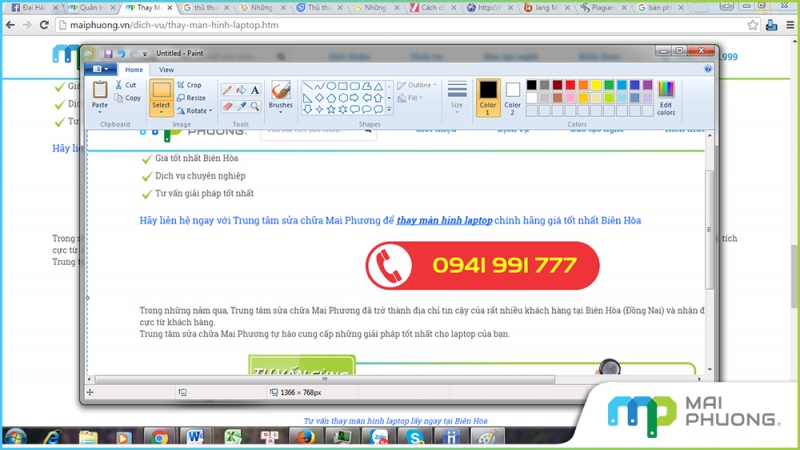
Task: Pick the five-point star shape
Action: coord(331,109)
